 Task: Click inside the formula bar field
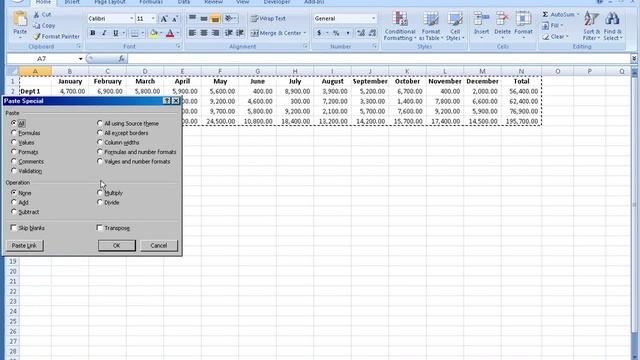pyautogui.click(x=378, y=59)
